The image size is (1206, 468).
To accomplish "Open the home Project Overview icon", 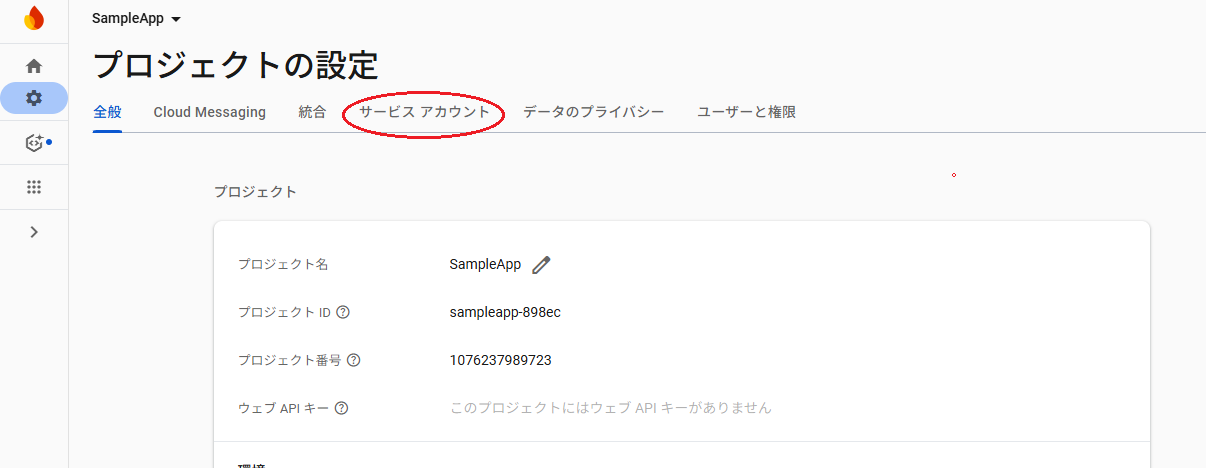I will [34, 66].
